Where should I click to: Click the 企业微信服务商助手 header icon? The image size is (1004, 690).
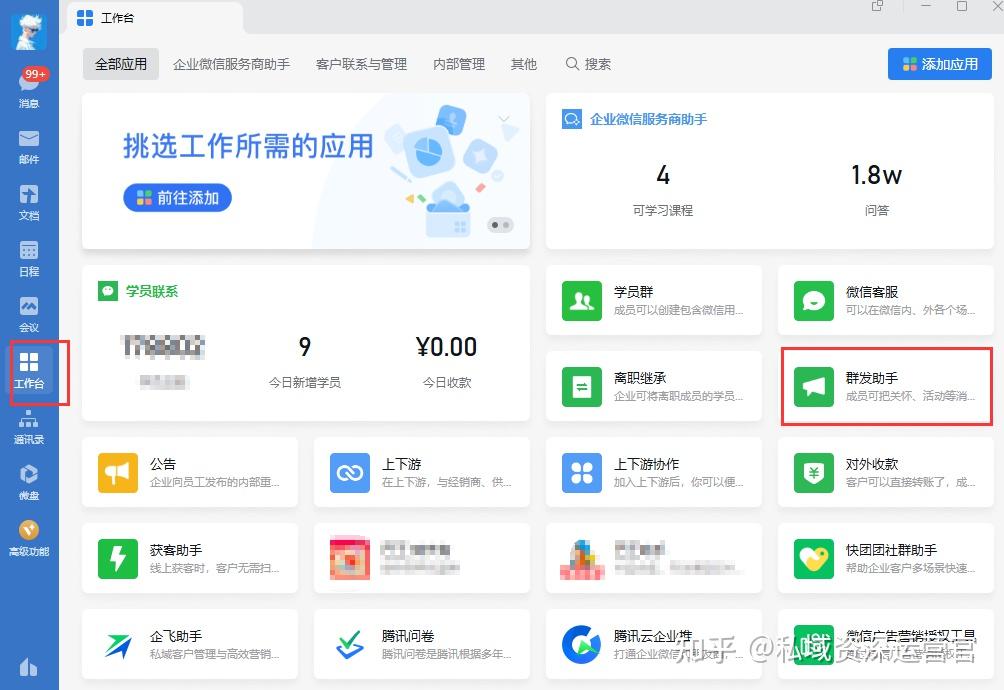point(571,119)
